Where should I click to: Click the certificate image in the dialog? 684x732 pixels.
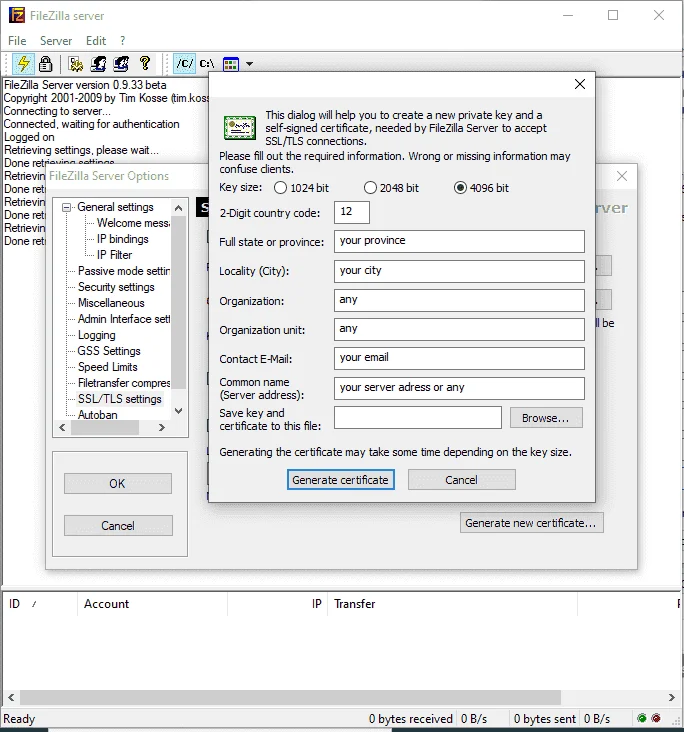pyautogui.click(x=240, y=128)
